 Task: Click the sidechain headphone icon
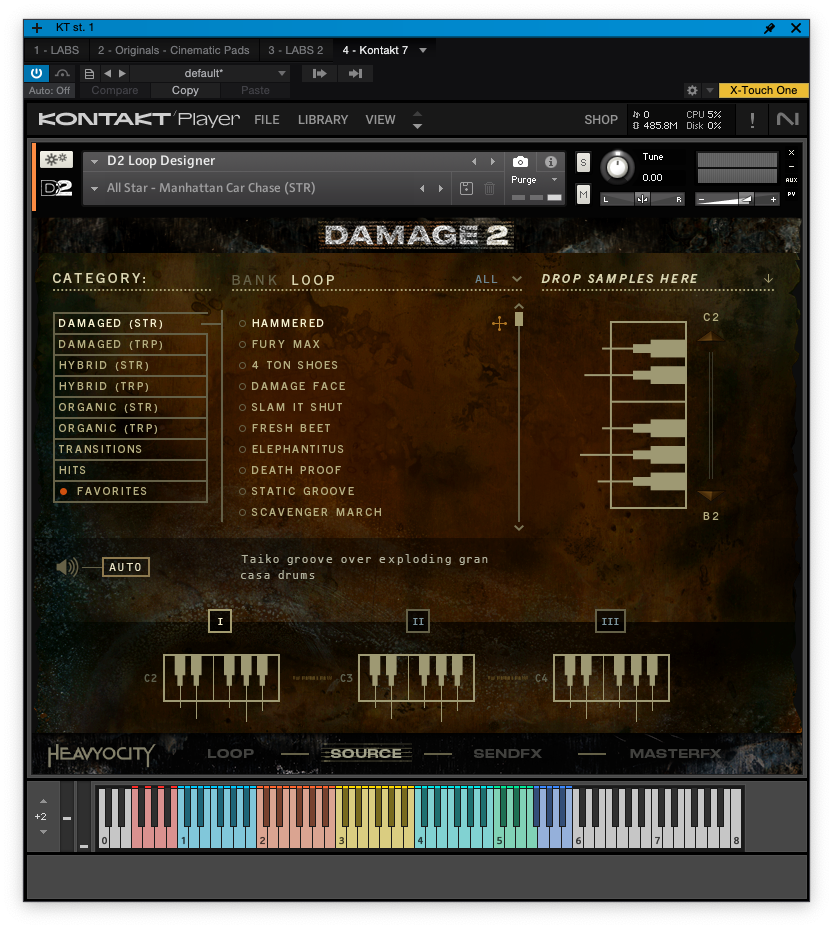pyautogui.click(x=62, y=73)
